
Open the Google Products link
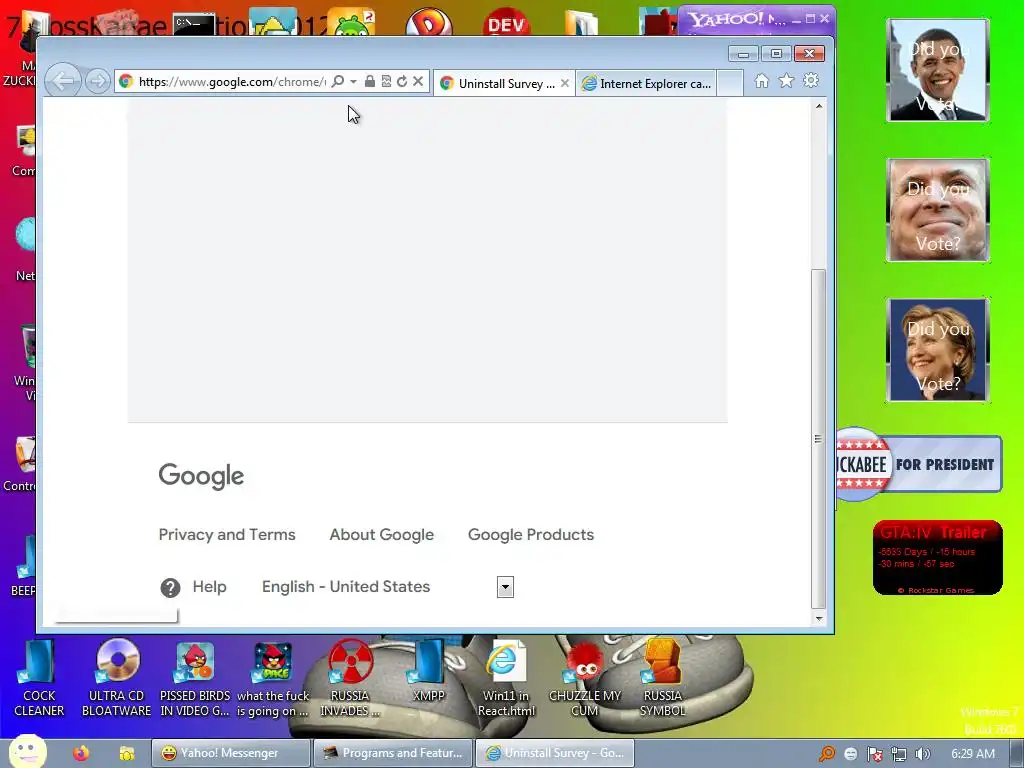(531, 535)
